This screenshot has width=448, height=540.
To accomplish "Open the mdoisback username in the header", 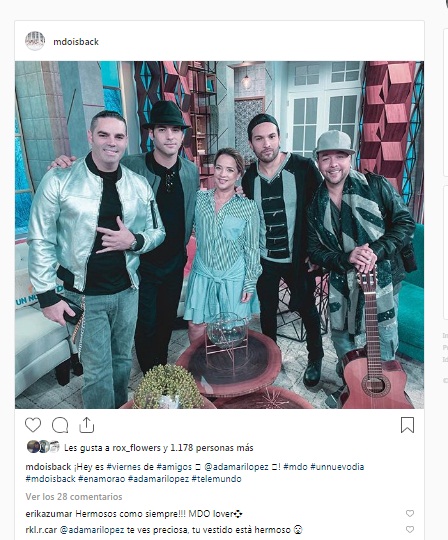I will click(x=76, y=42).
